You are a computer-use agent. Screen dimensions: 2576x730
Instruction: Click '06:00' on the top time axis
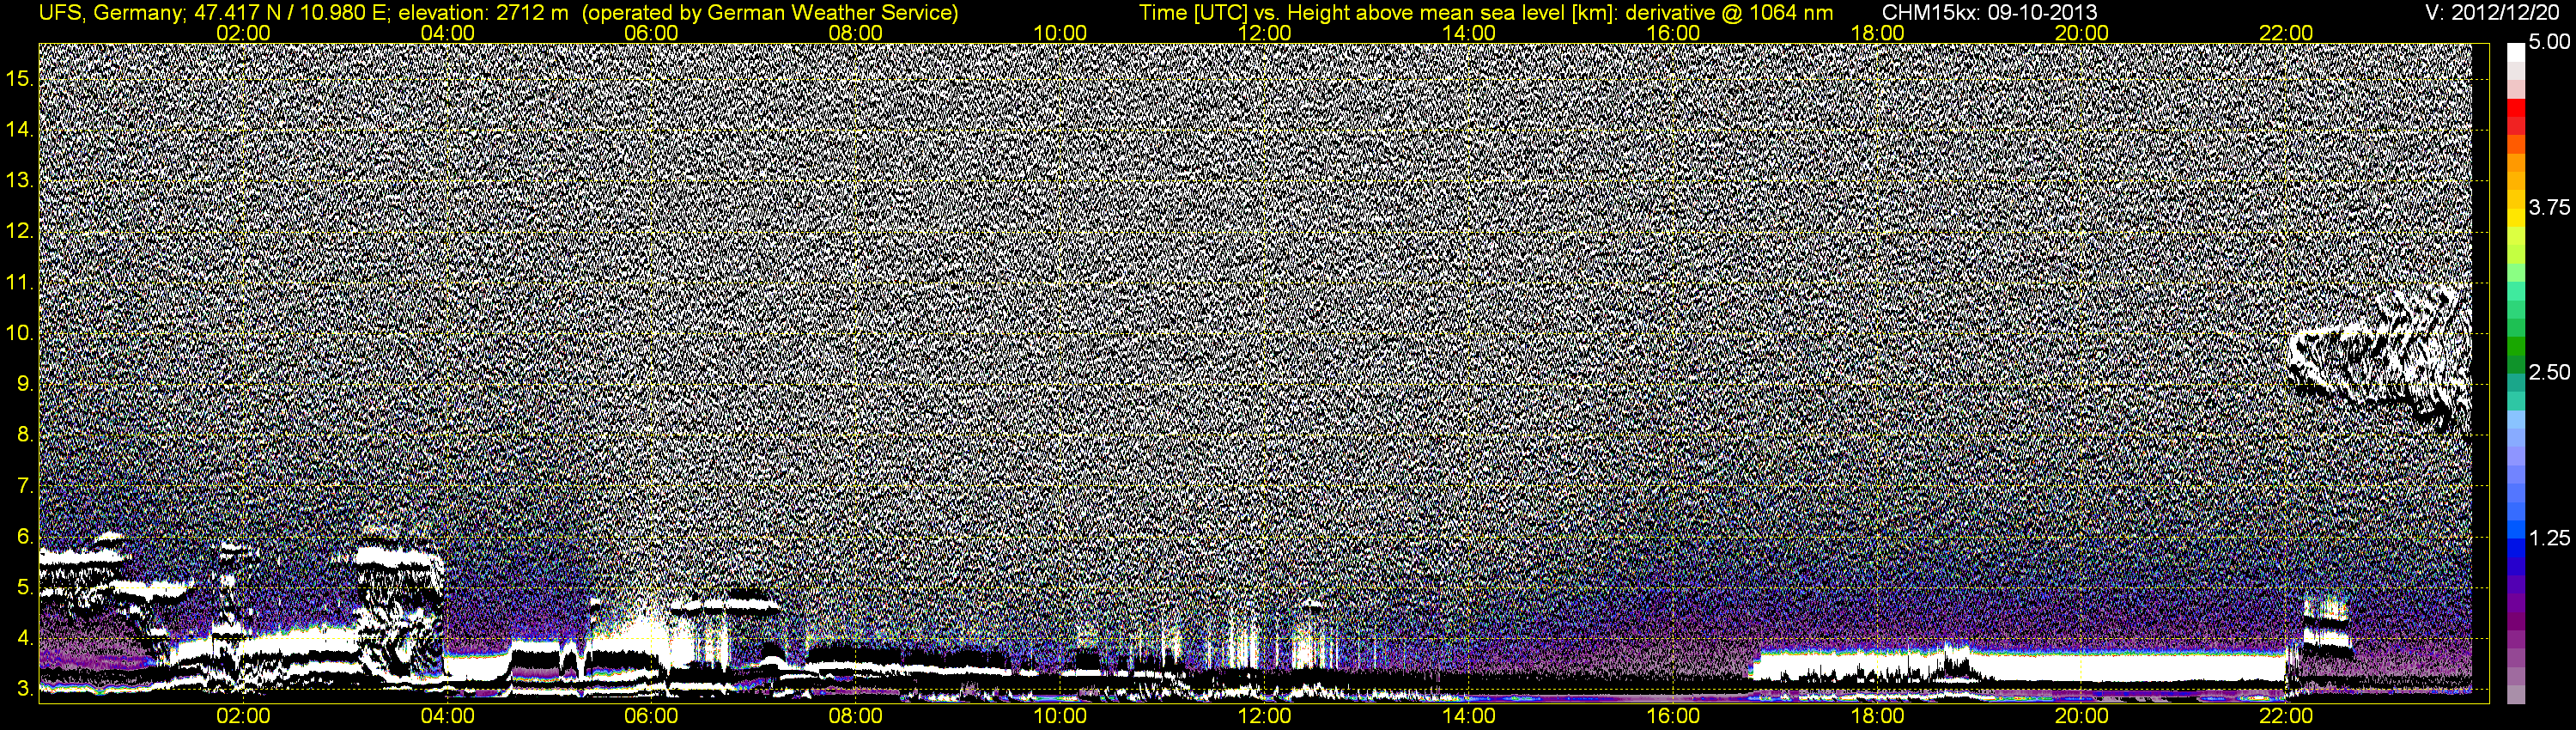click(651, 33)
